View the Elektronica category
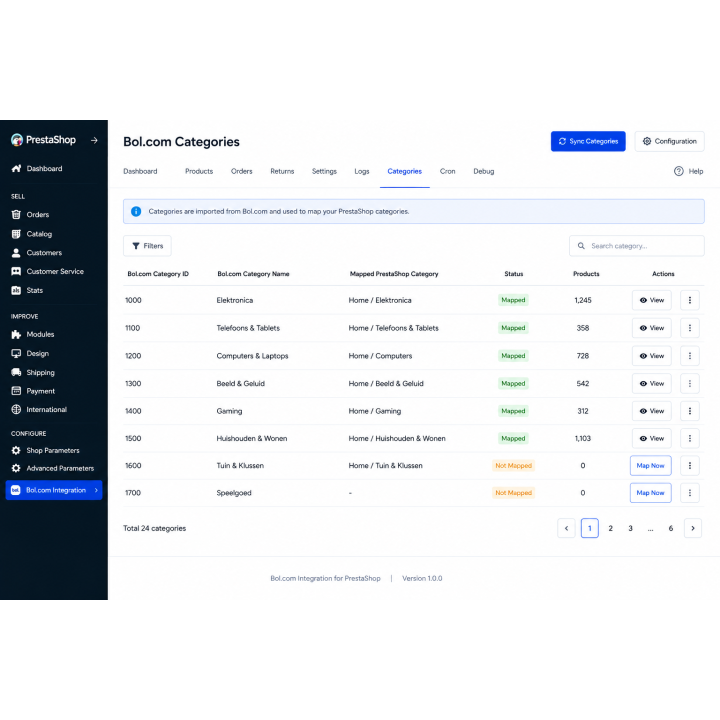Viewport: 720px width, 720px height. click(x=652, y=300)
